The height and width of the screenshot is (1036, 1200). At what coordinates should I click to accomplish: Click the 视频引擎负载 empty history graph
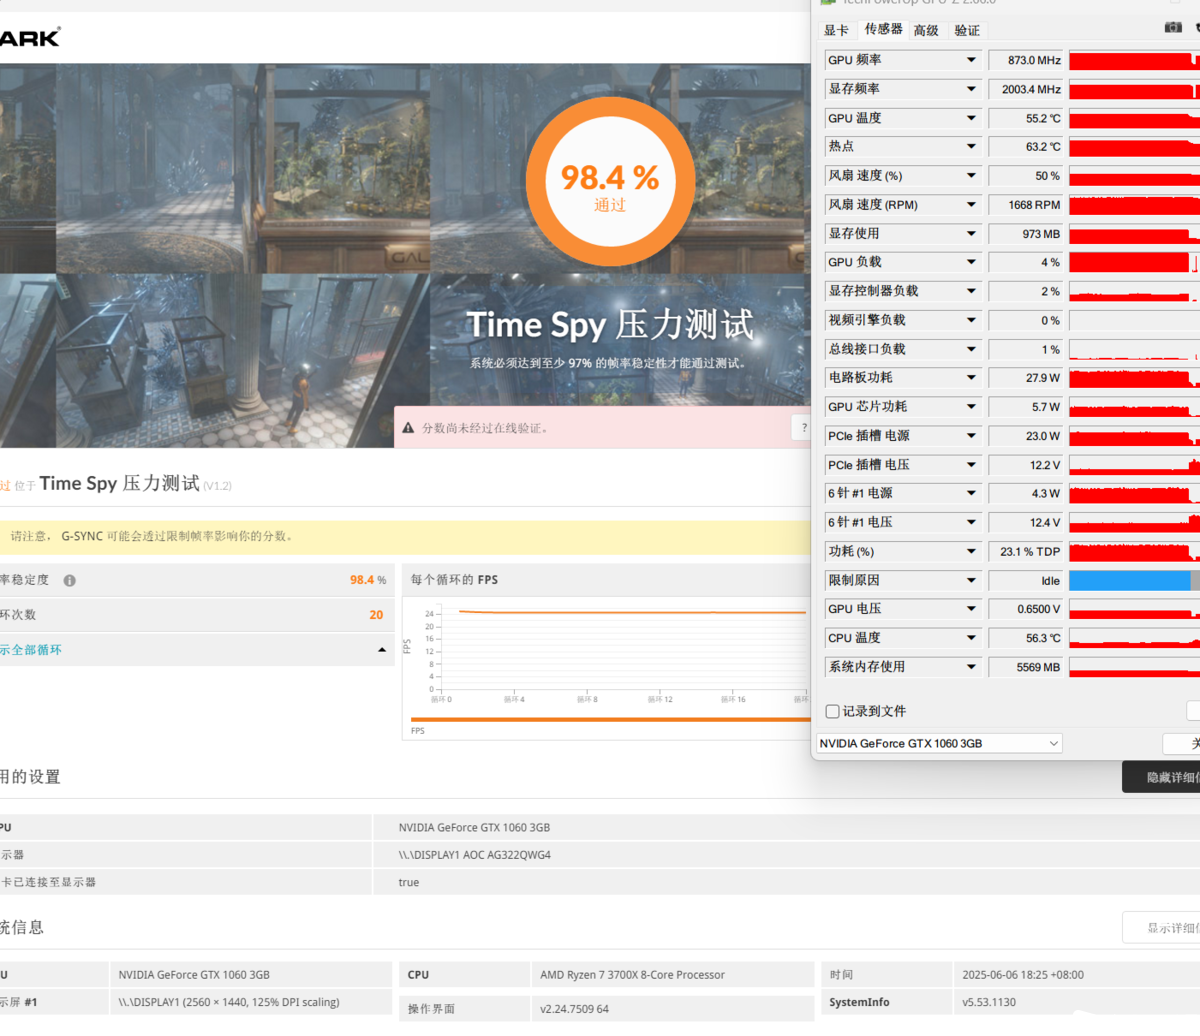pos(1134,320)
